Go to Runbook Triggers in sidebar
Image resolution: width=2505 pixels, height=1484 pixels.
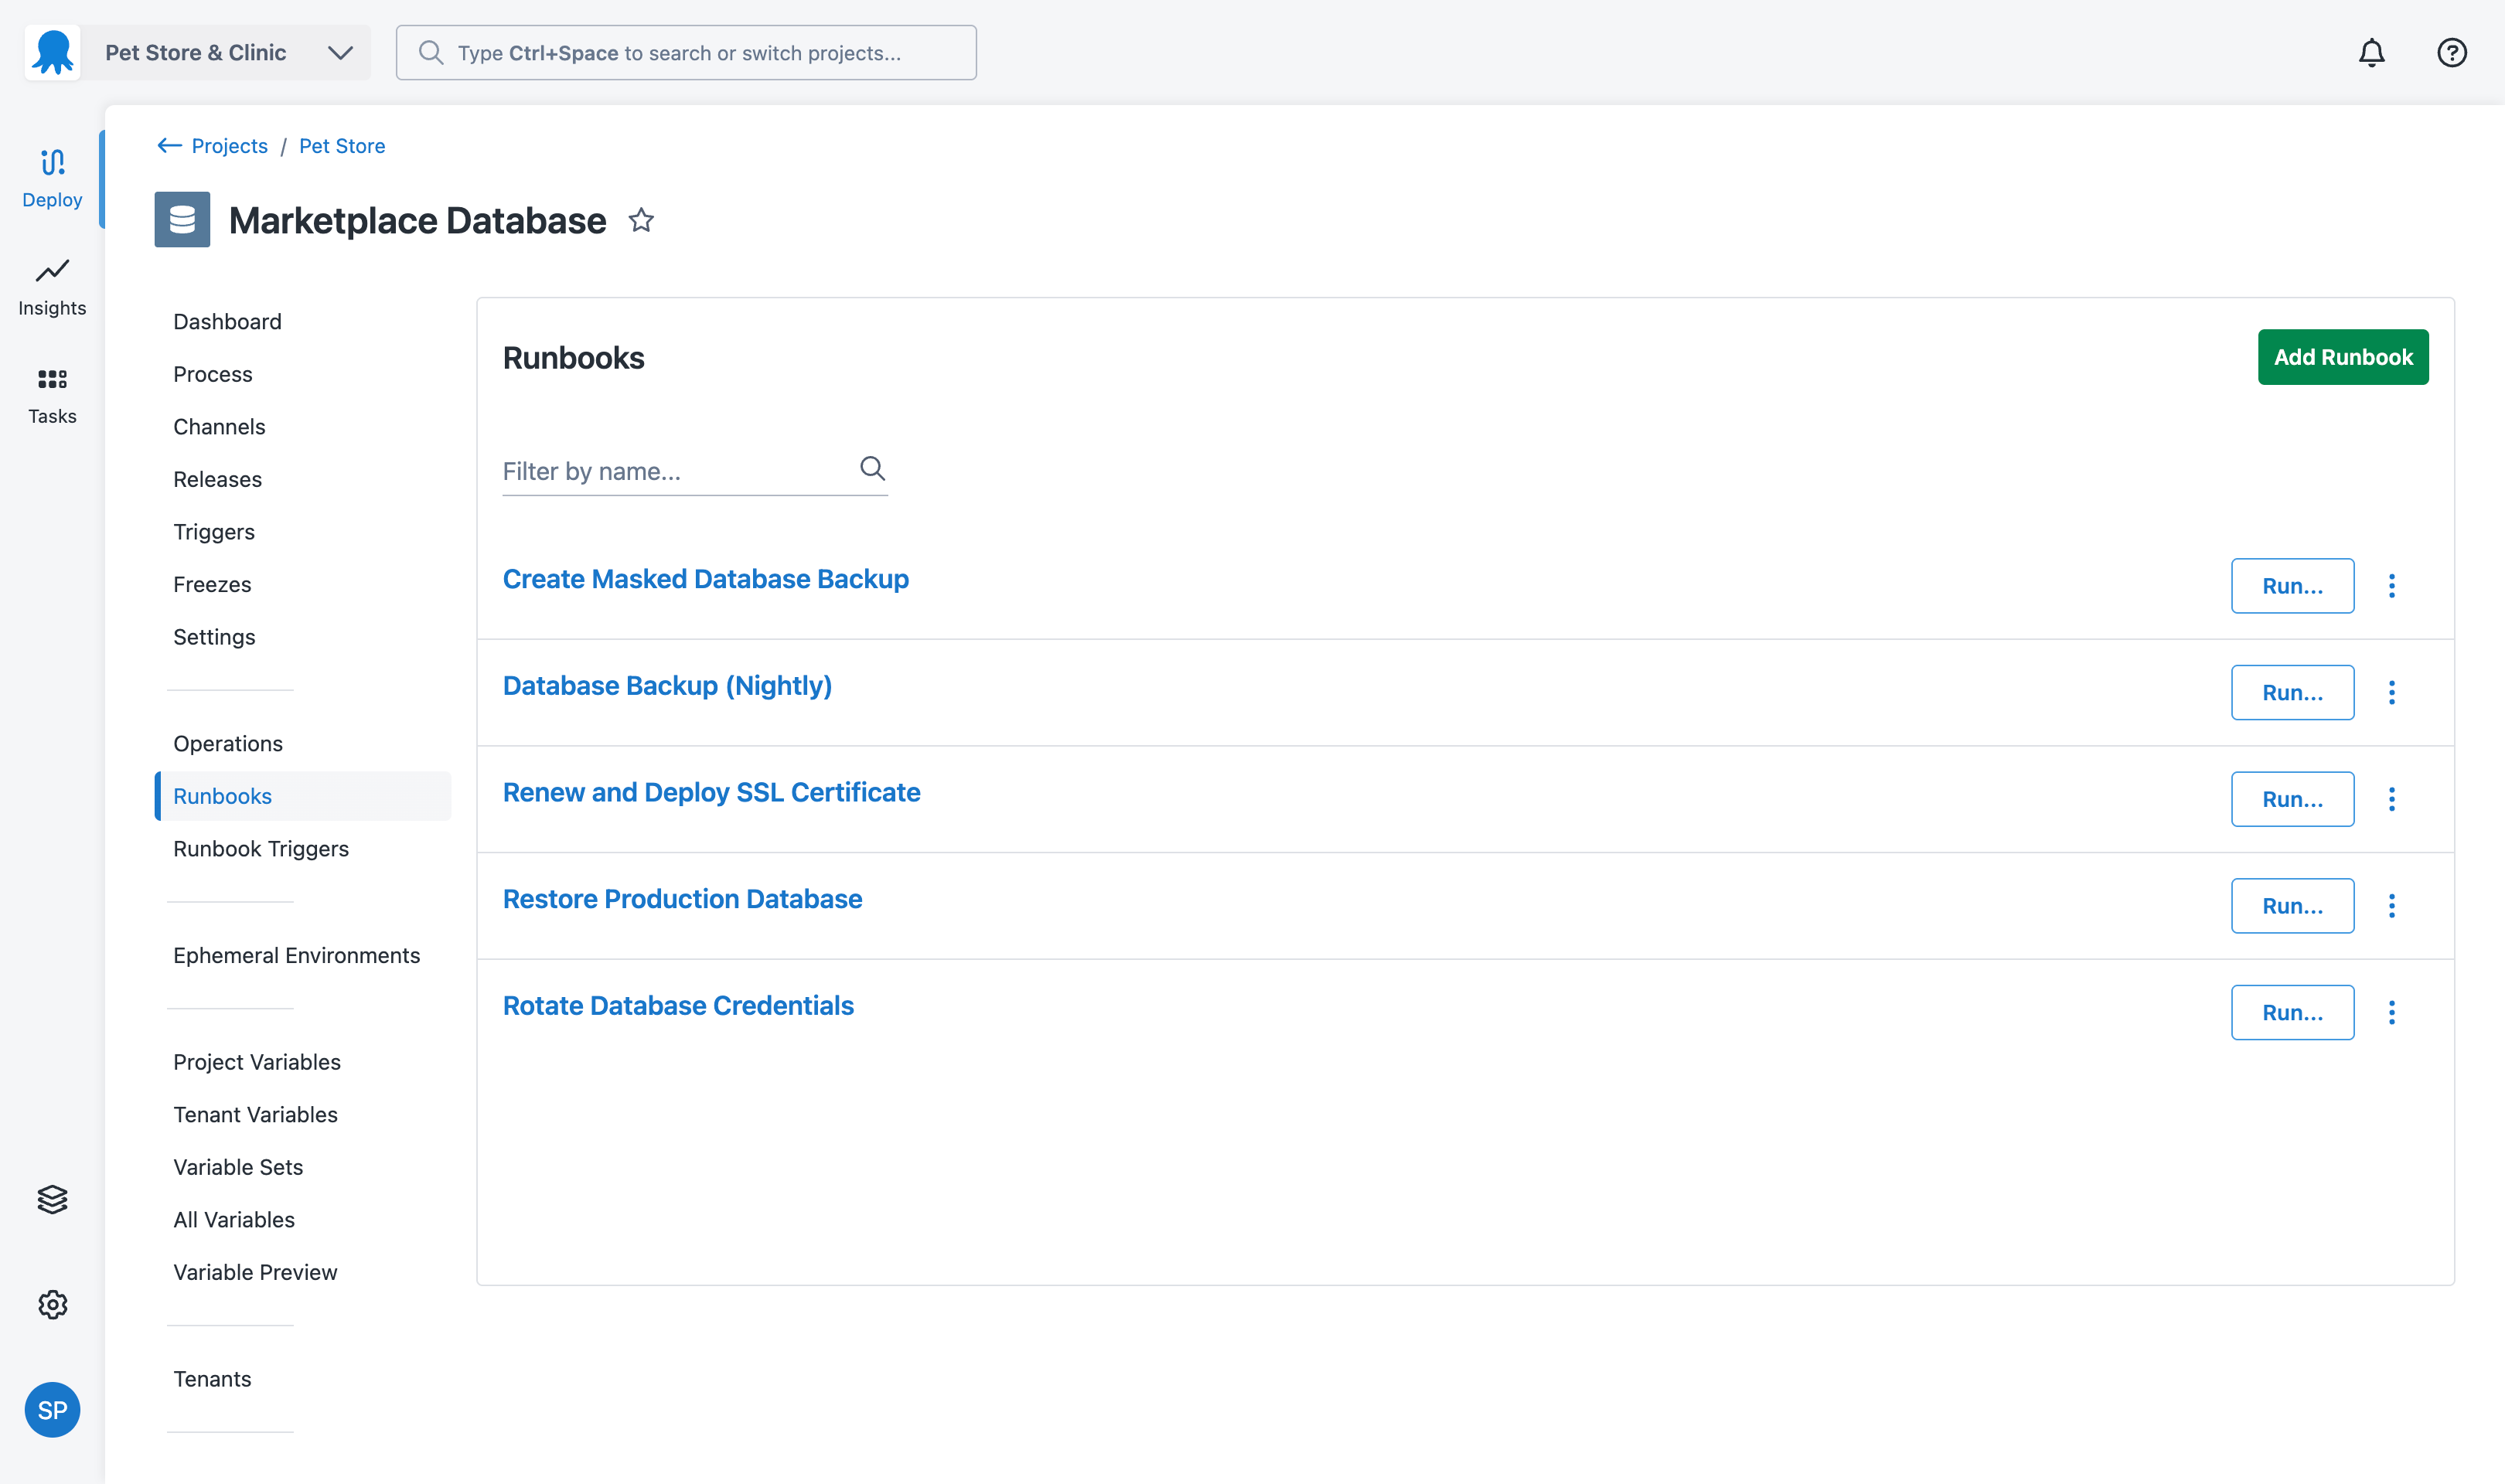(x=261, y=849)
